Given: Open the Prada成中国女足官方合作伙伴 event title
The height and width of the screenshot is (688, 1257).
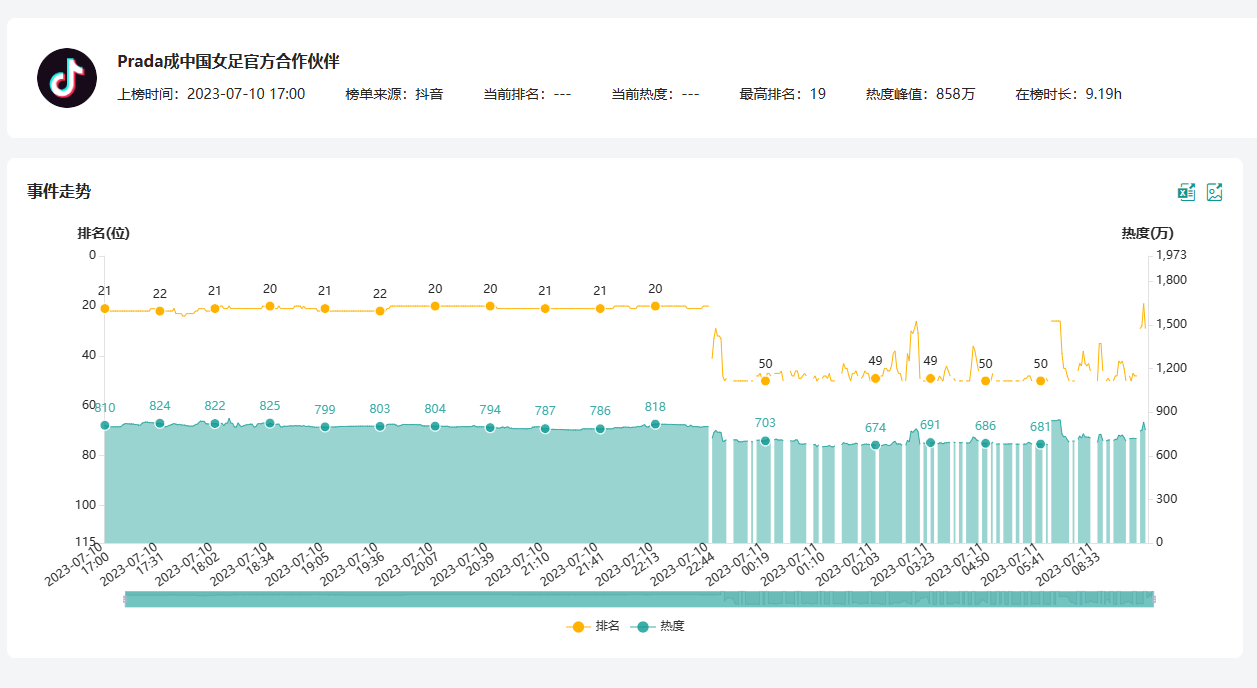Looking at the screenshot, I should pyautogui.click(x=228, y=61).
